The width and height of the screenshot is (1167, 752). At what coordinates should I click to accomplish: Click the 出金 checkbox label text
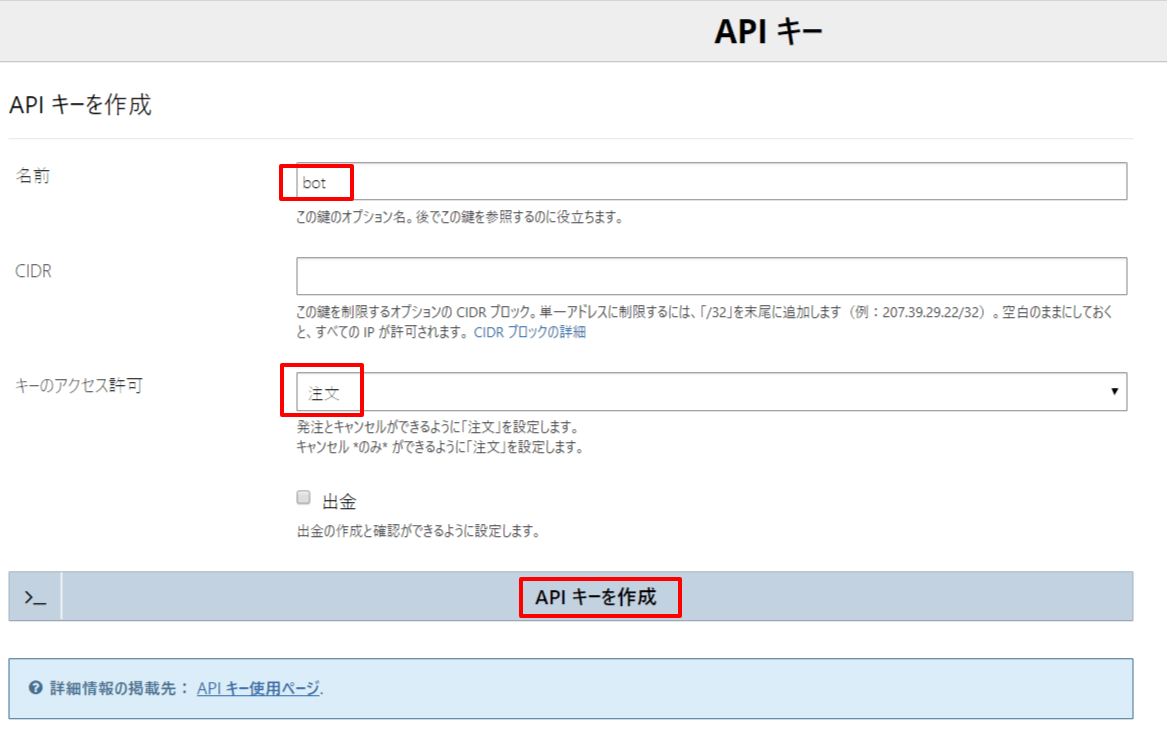(340, 501)
